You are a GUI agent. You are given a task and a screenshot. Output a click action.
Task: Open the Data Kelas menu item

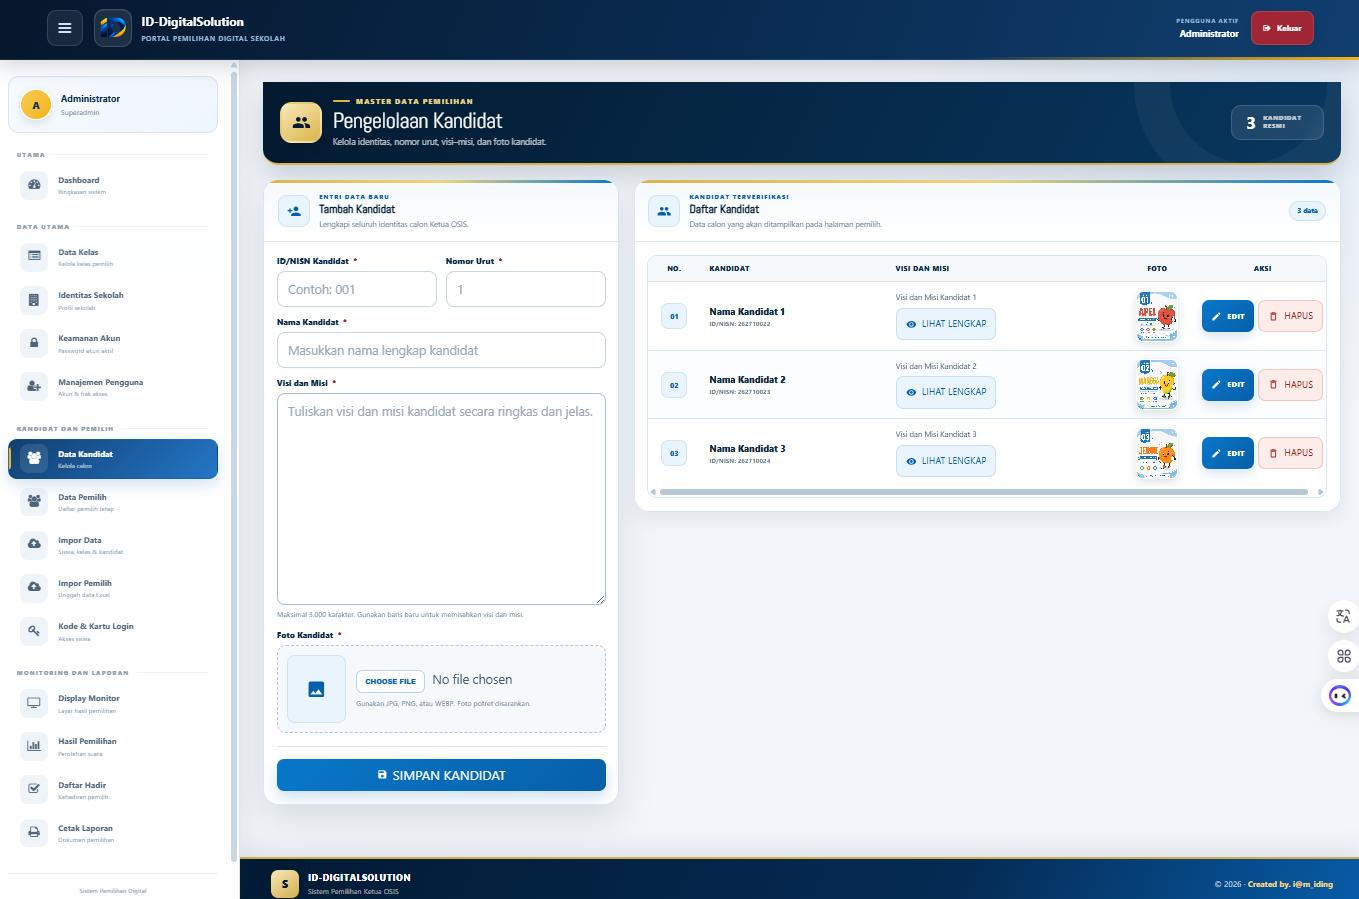point(113,257)
